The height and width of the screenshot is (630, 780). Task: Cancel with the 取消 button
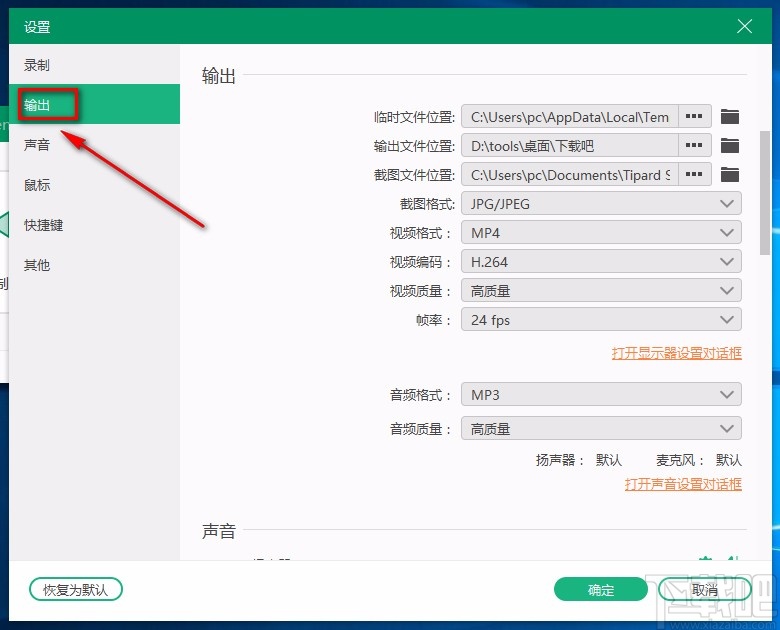coord(704,590)
